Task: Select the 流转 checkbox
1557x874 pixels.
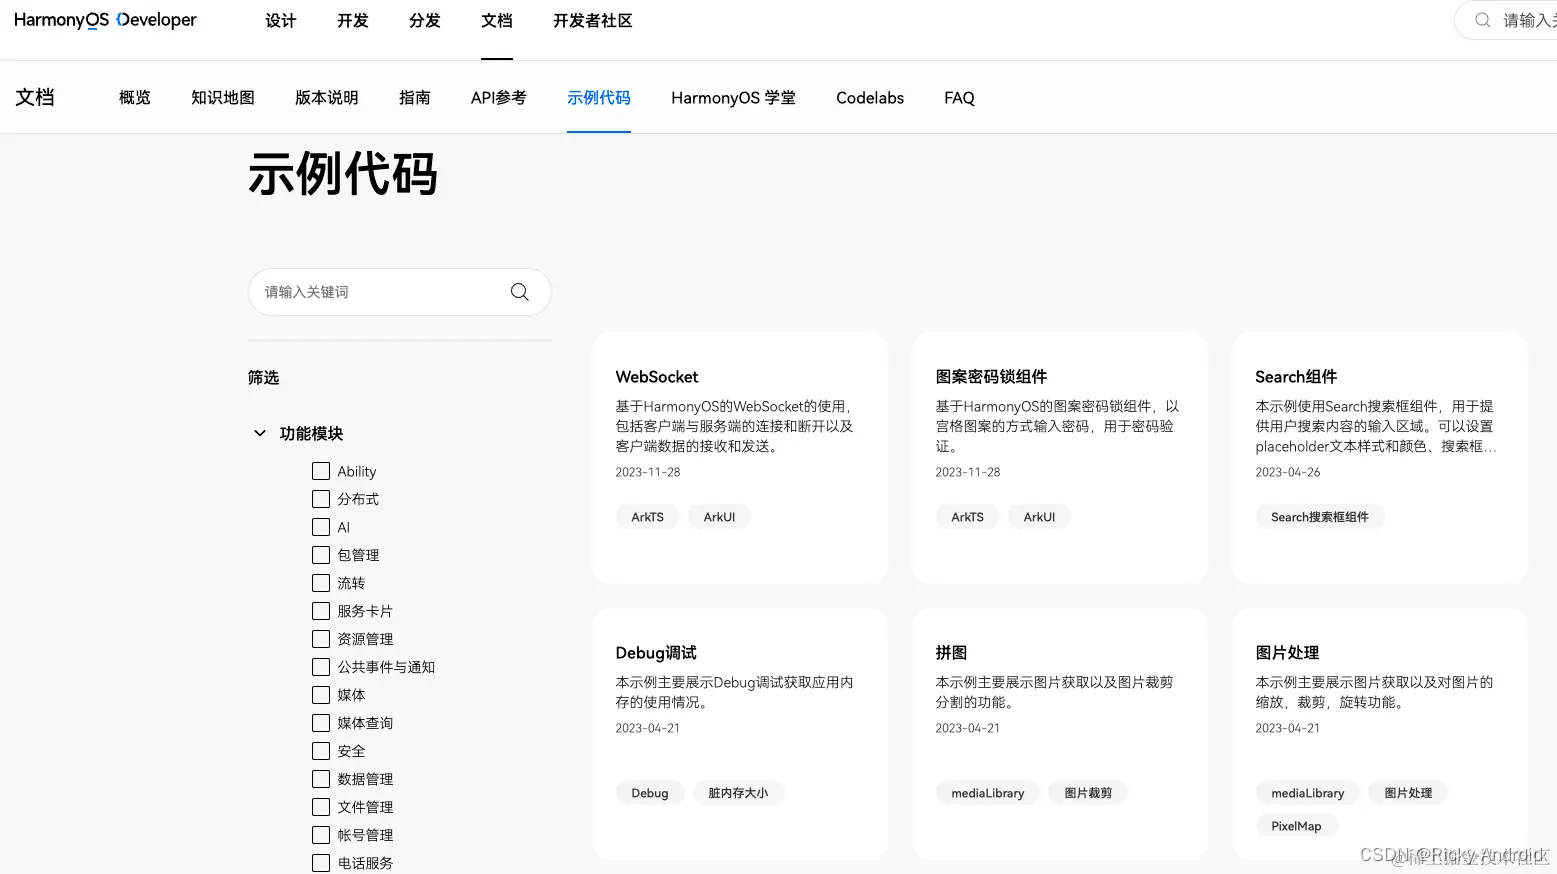Action: coord(321,583)
